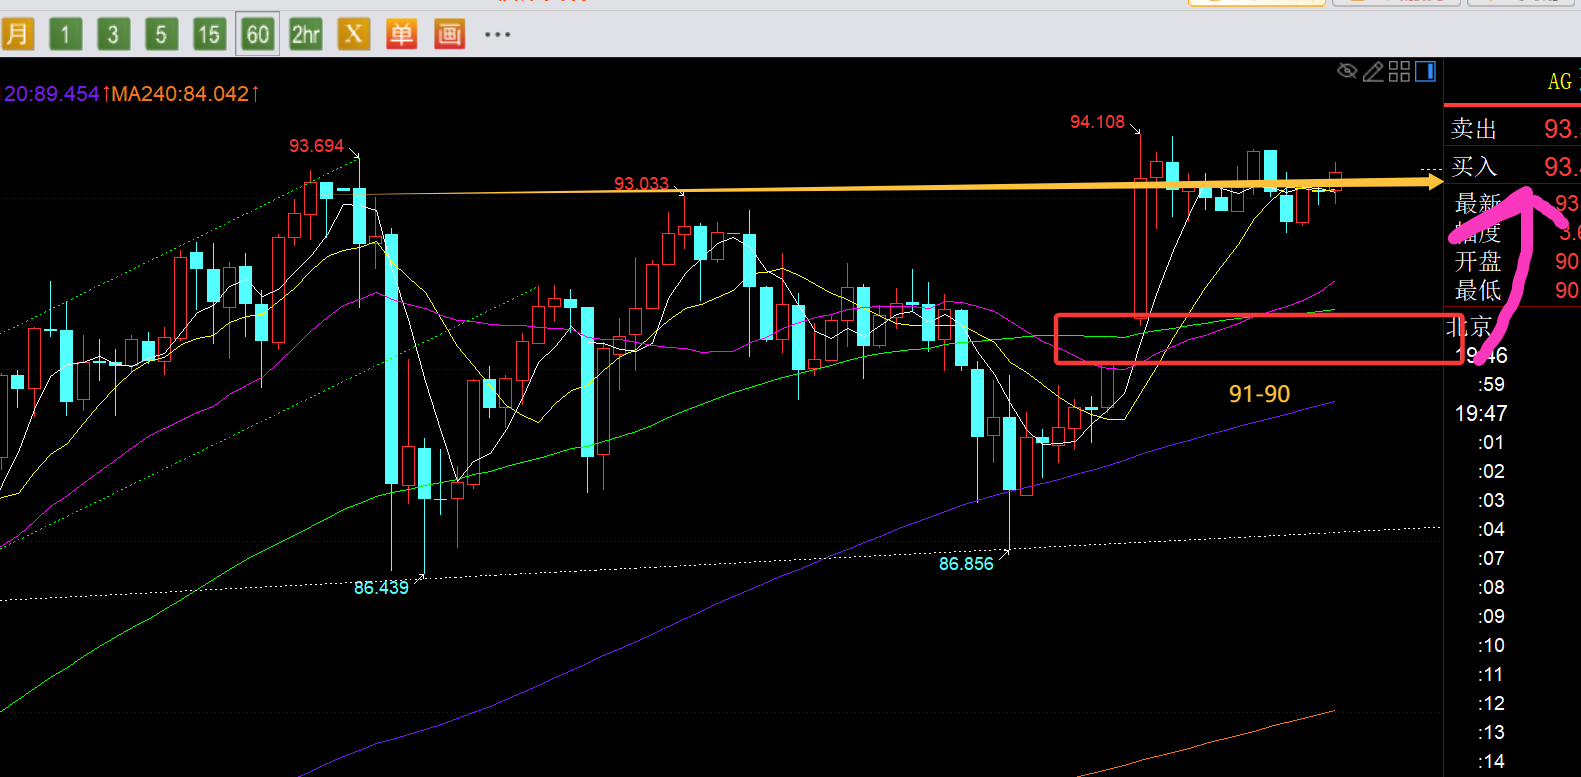Image resolution: width=1581 pixels, height=777 pixels.
Task: Select the 91-90 yellow text annotation
Action: [1259, 394]
